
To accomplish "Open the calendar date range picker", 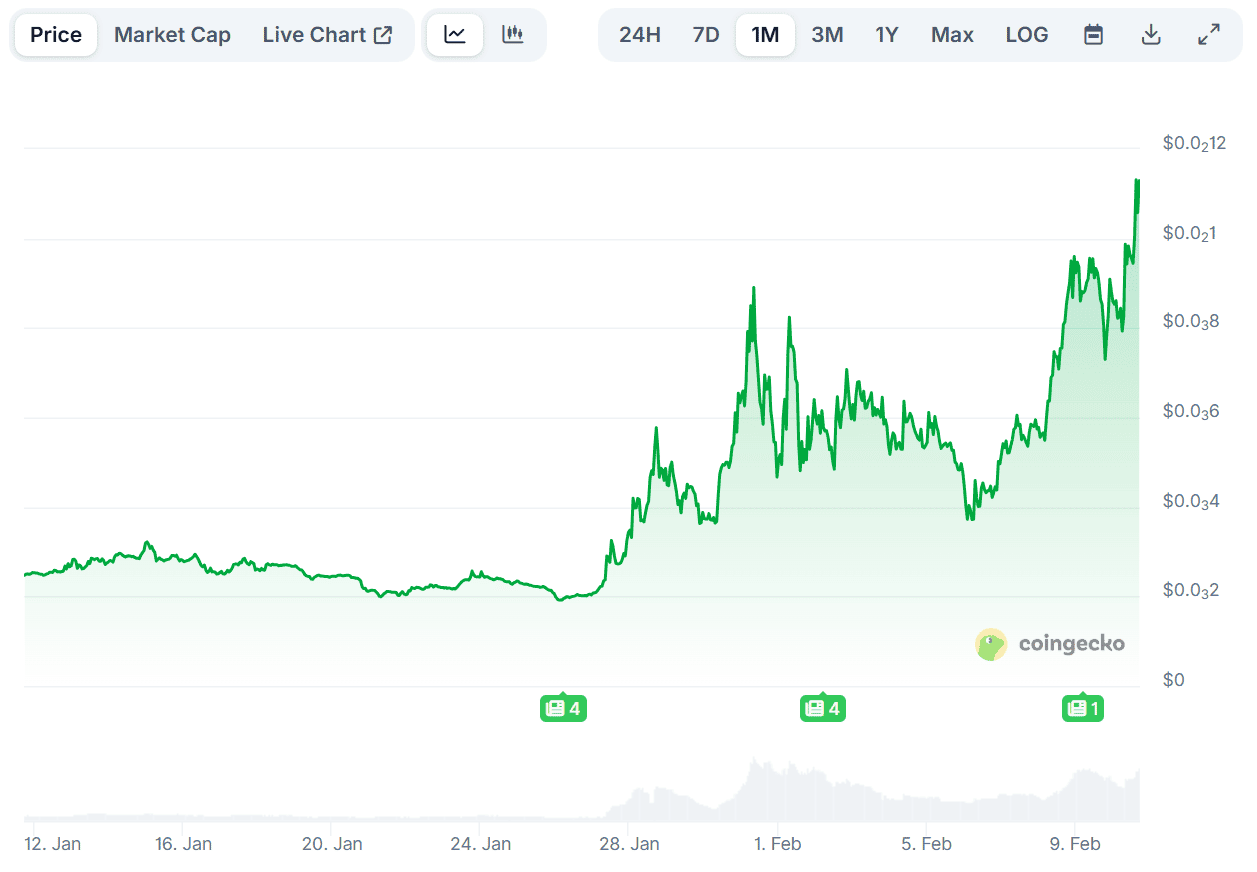I will [x=1093, y=34].
